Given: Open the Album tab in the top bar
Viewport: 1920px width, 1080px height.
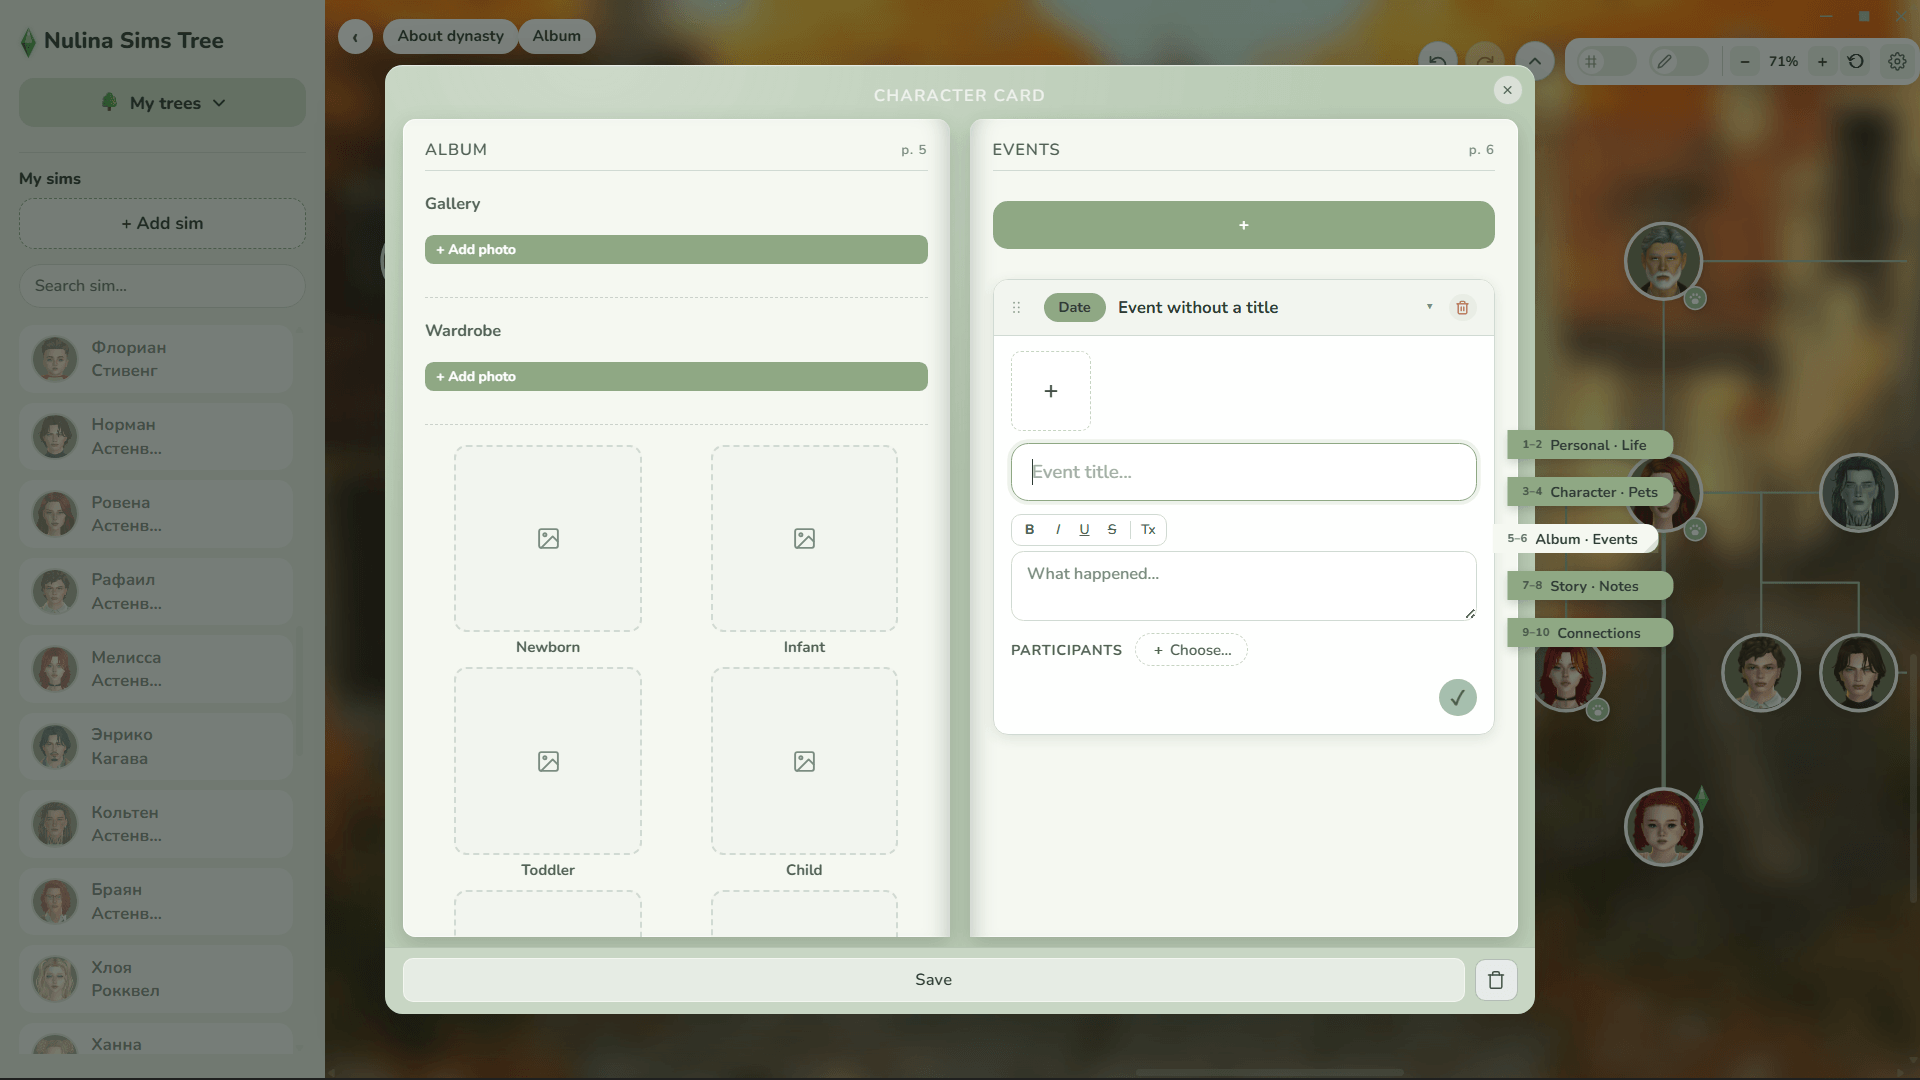Looking at the screenshot, I should (556, 36).
